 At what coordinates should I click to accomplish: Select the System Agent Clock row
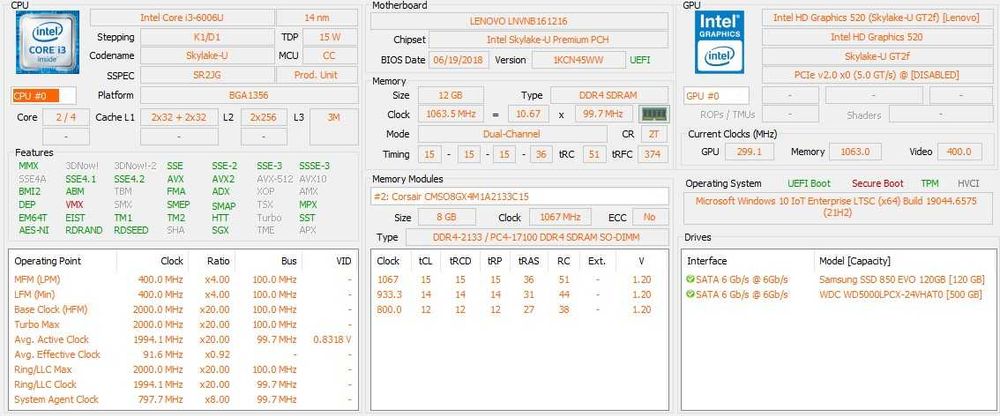(183, 399)
